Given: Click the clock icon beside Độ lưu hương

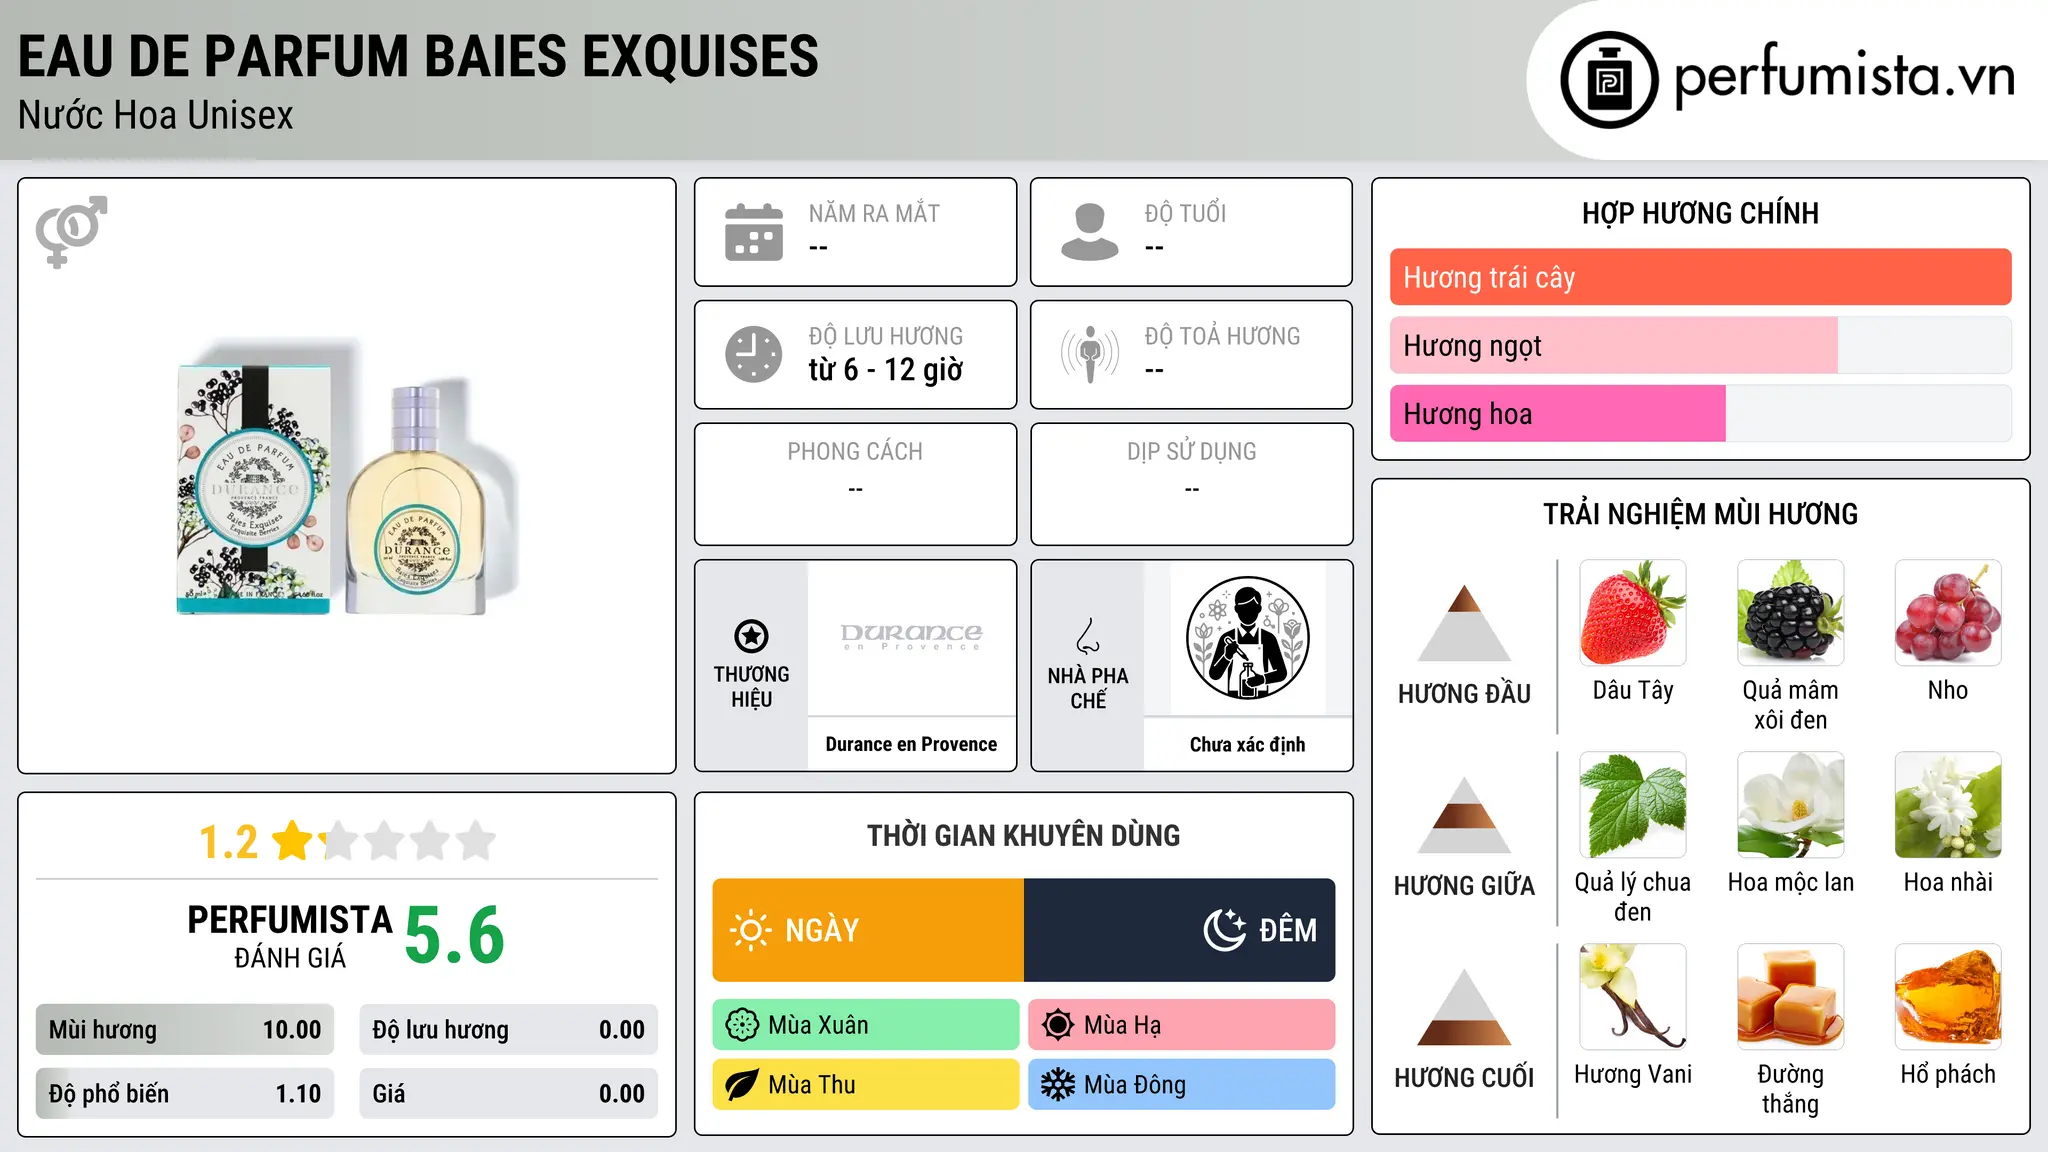Looking at the screenshot, I should [x=754, y=354].
